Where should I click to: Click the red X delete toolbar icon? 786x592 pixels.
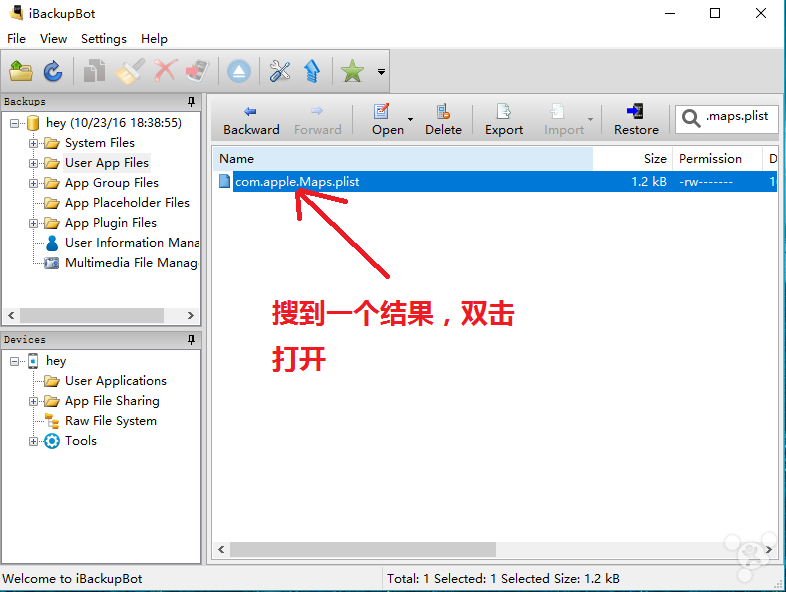165,70
